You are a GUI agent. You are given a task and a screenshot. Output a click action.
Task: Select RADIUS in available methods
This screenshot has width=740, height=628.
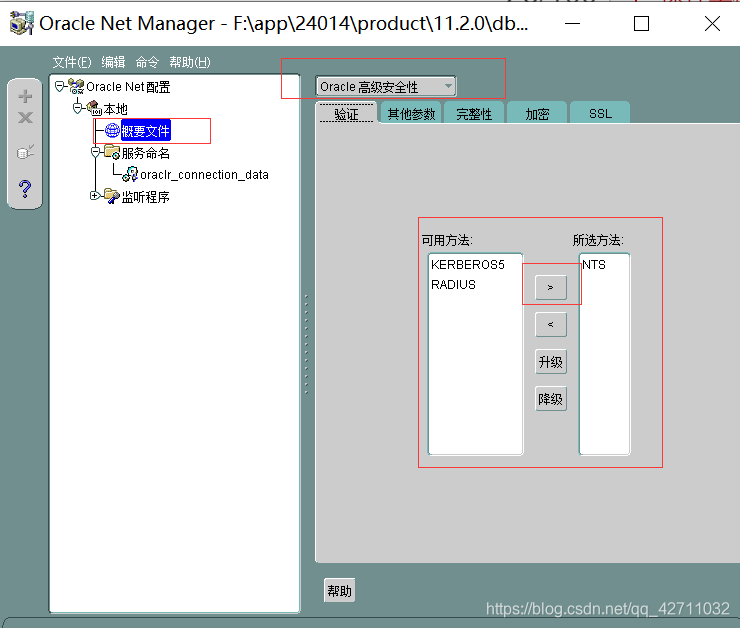[x=453, y=285]
